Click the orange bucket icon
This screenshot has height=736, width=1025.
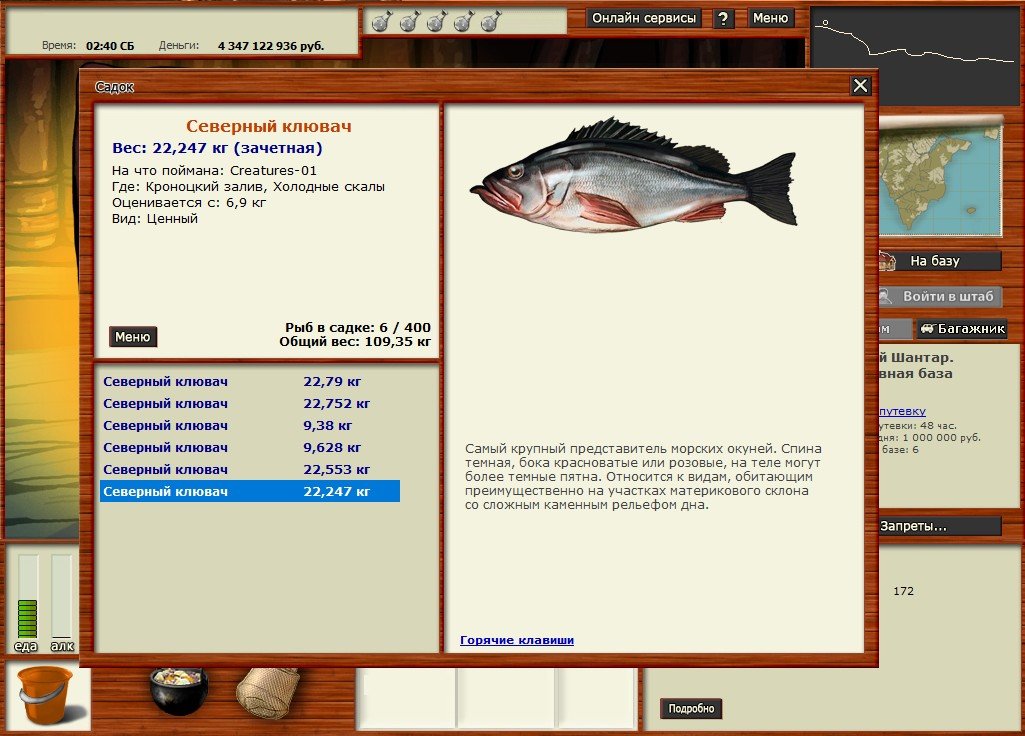pos(45,695)
